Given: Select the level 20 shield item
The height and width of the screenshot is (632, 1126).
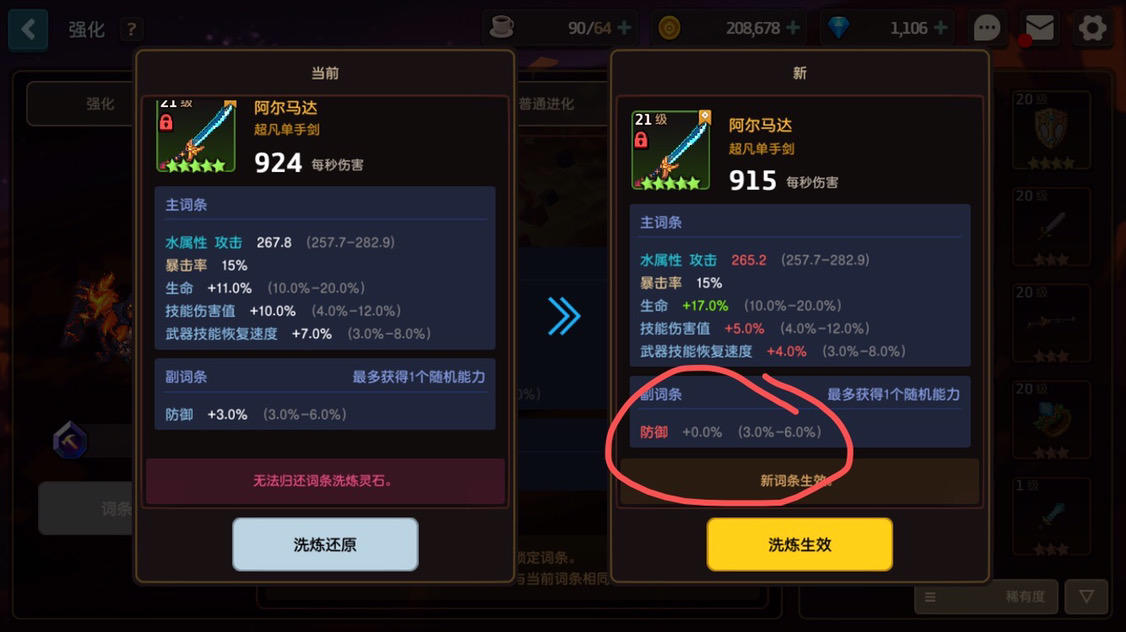Looking at the screenshot, I should [1051, 130].
